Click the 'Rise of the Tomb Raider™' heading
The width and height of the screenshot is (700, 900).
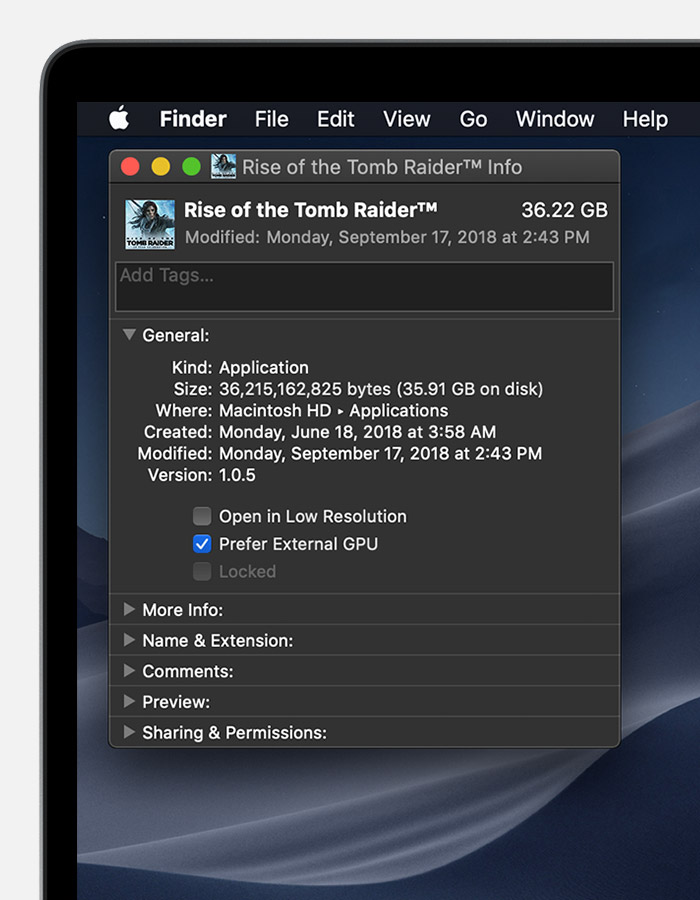click(x=310, y=210)
